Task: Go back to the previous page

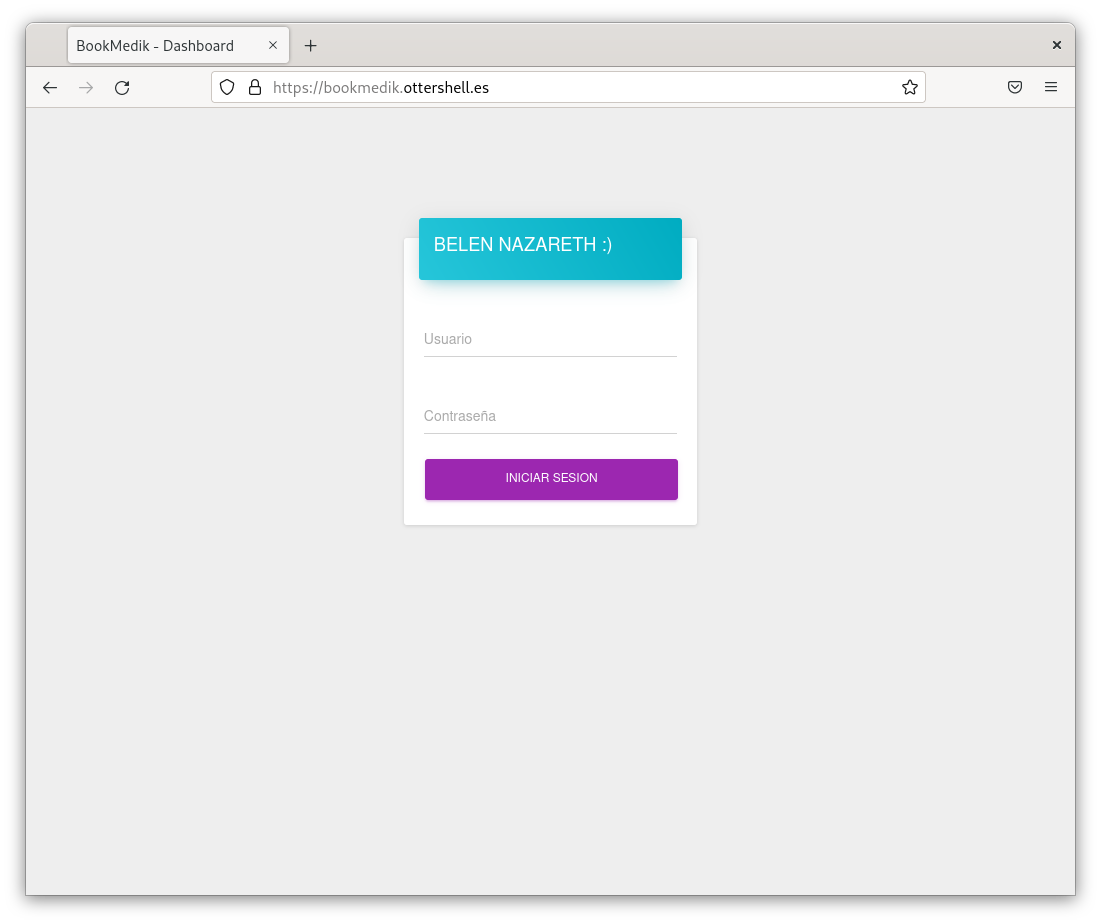Action: point(50,88)
